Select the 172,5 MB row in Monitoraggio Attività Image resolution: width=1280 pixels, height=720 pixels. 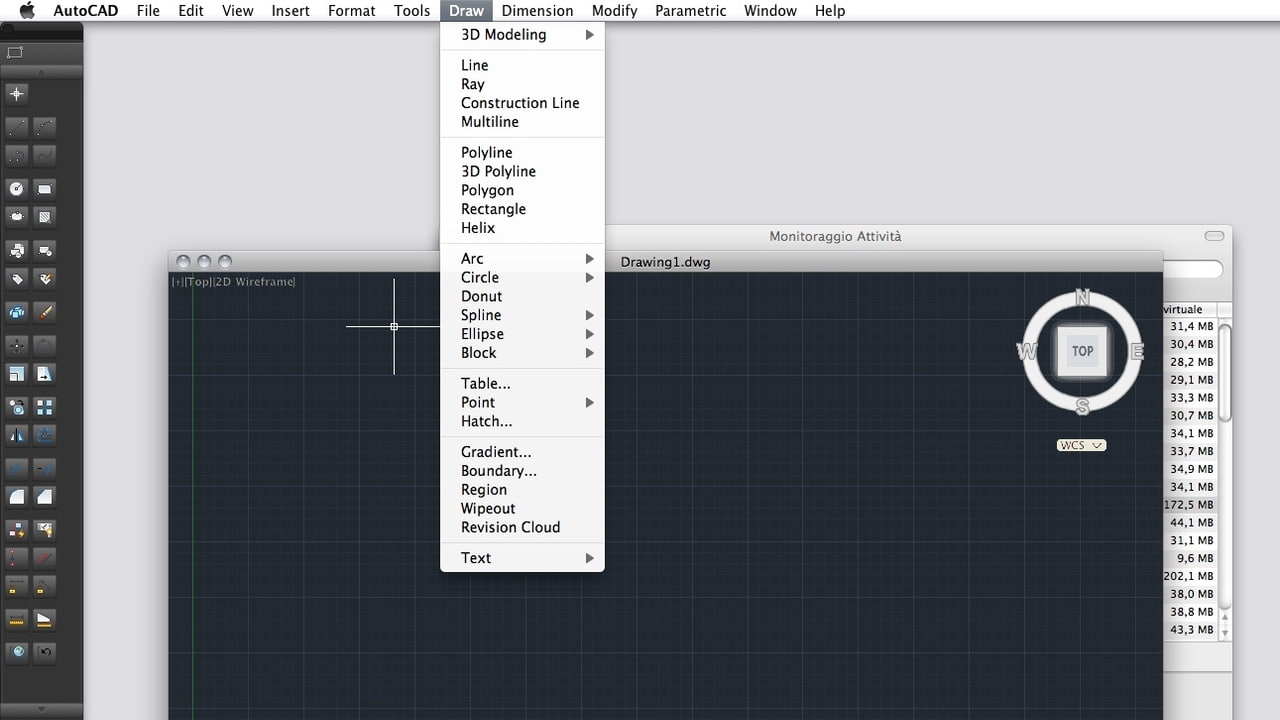[1189, 505]
